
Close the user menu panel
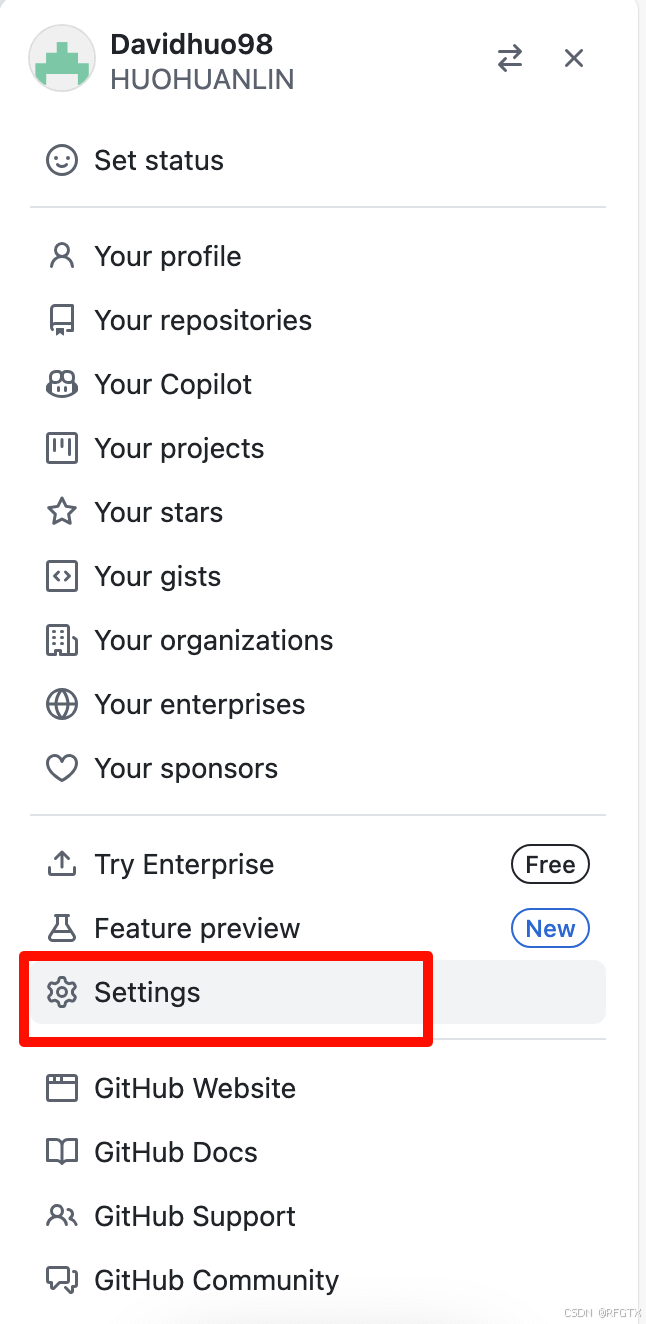tap(574, 59)
